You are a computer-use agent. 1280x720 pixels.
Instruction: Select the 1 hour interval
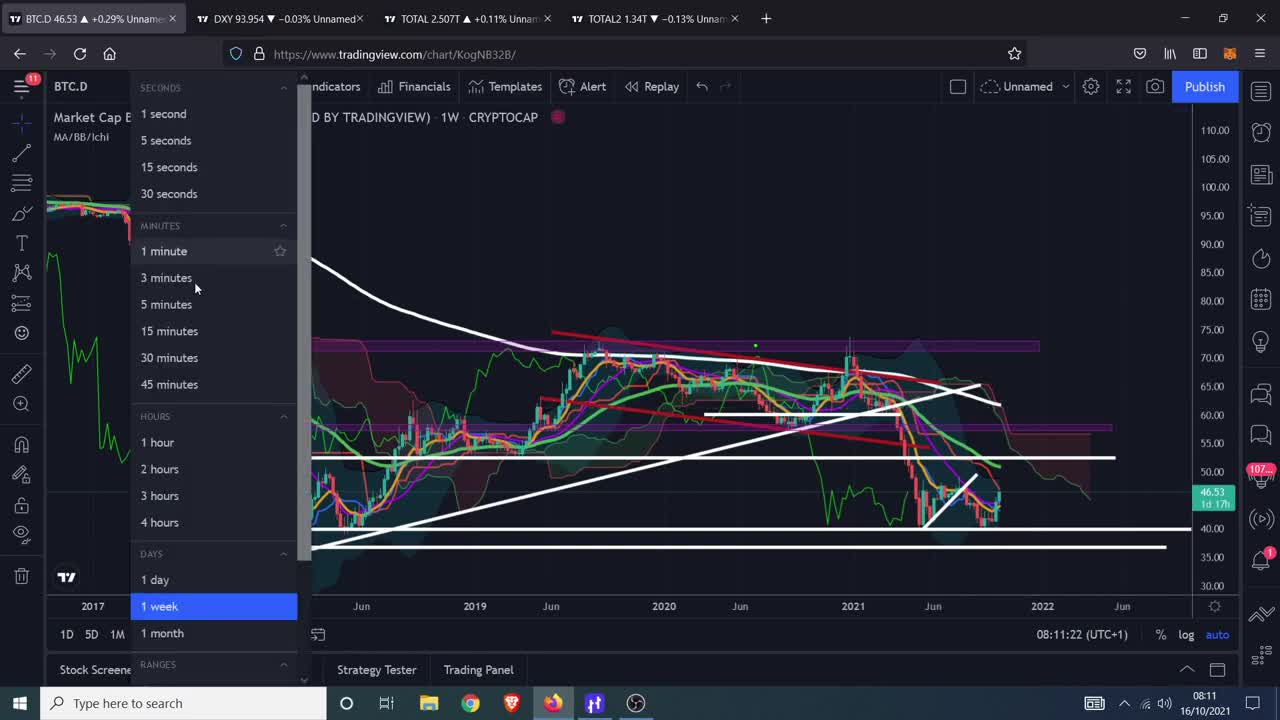tap(214, 442)
